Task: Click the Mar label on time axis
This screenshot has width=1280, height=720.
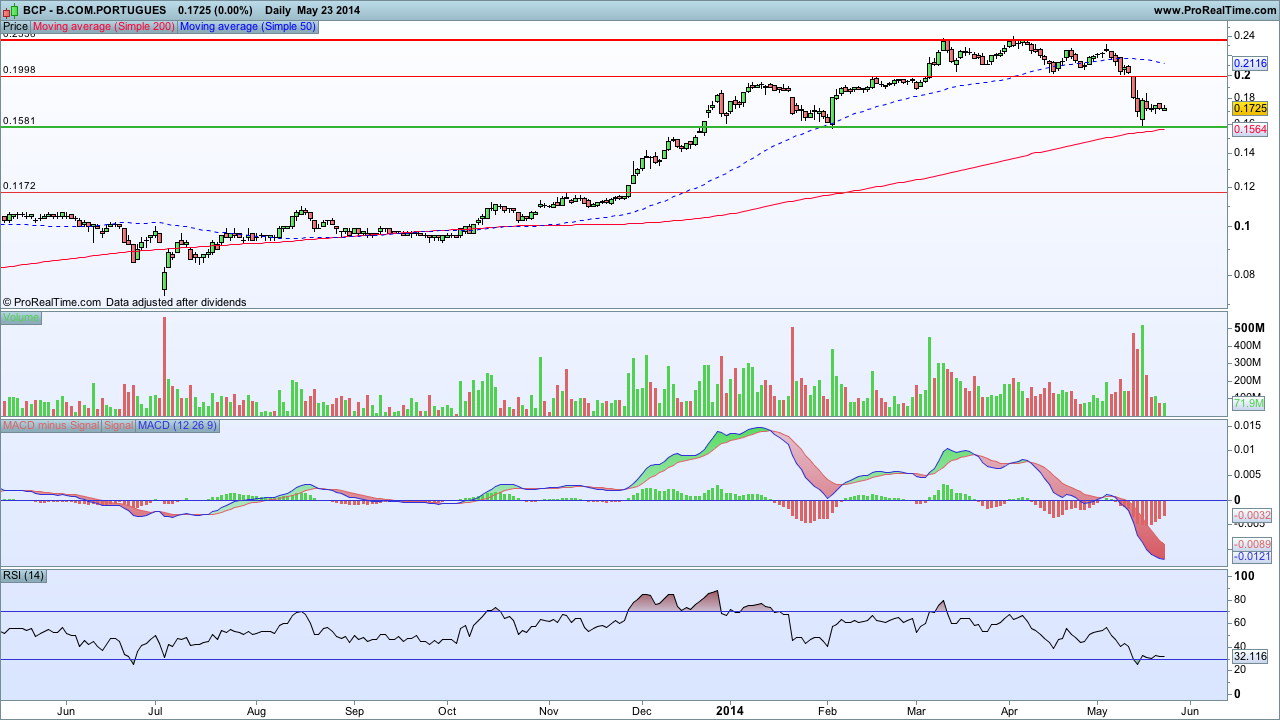Action: tap(917, 711)
